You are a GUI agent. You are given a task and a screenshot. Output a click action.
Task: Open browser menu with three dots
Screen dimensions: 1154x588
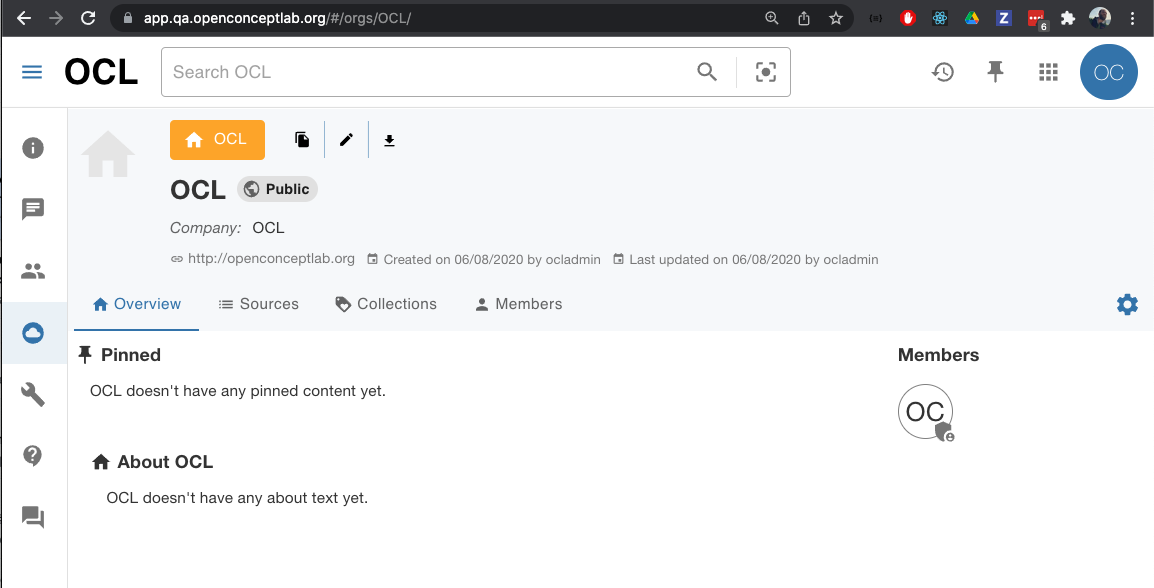(x=1133, y=17)
